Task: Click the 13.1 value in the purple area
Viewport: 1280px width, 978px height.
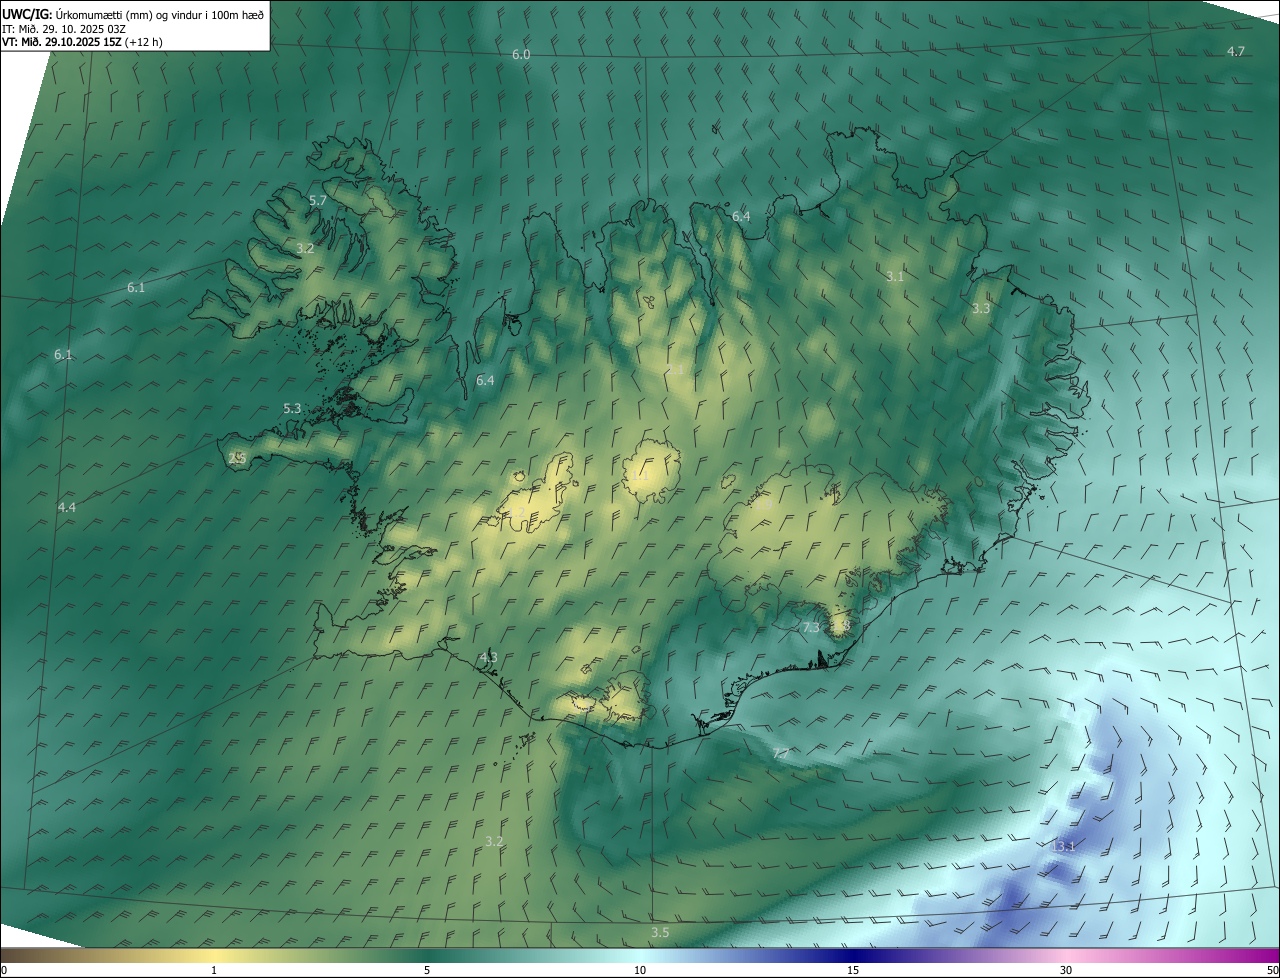Action: 1064,847
